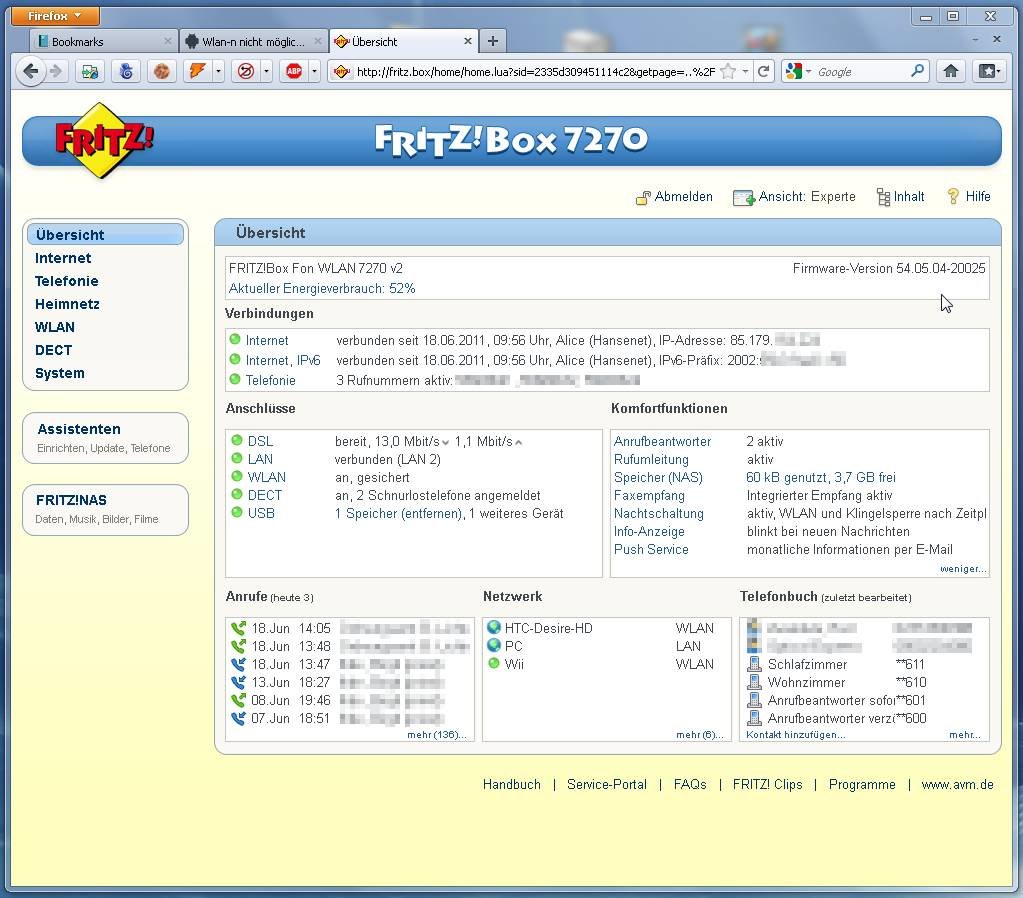Click Abmelden to log out
The width and height of the screenshot is (1023, 898).
(x=674, y=196)
